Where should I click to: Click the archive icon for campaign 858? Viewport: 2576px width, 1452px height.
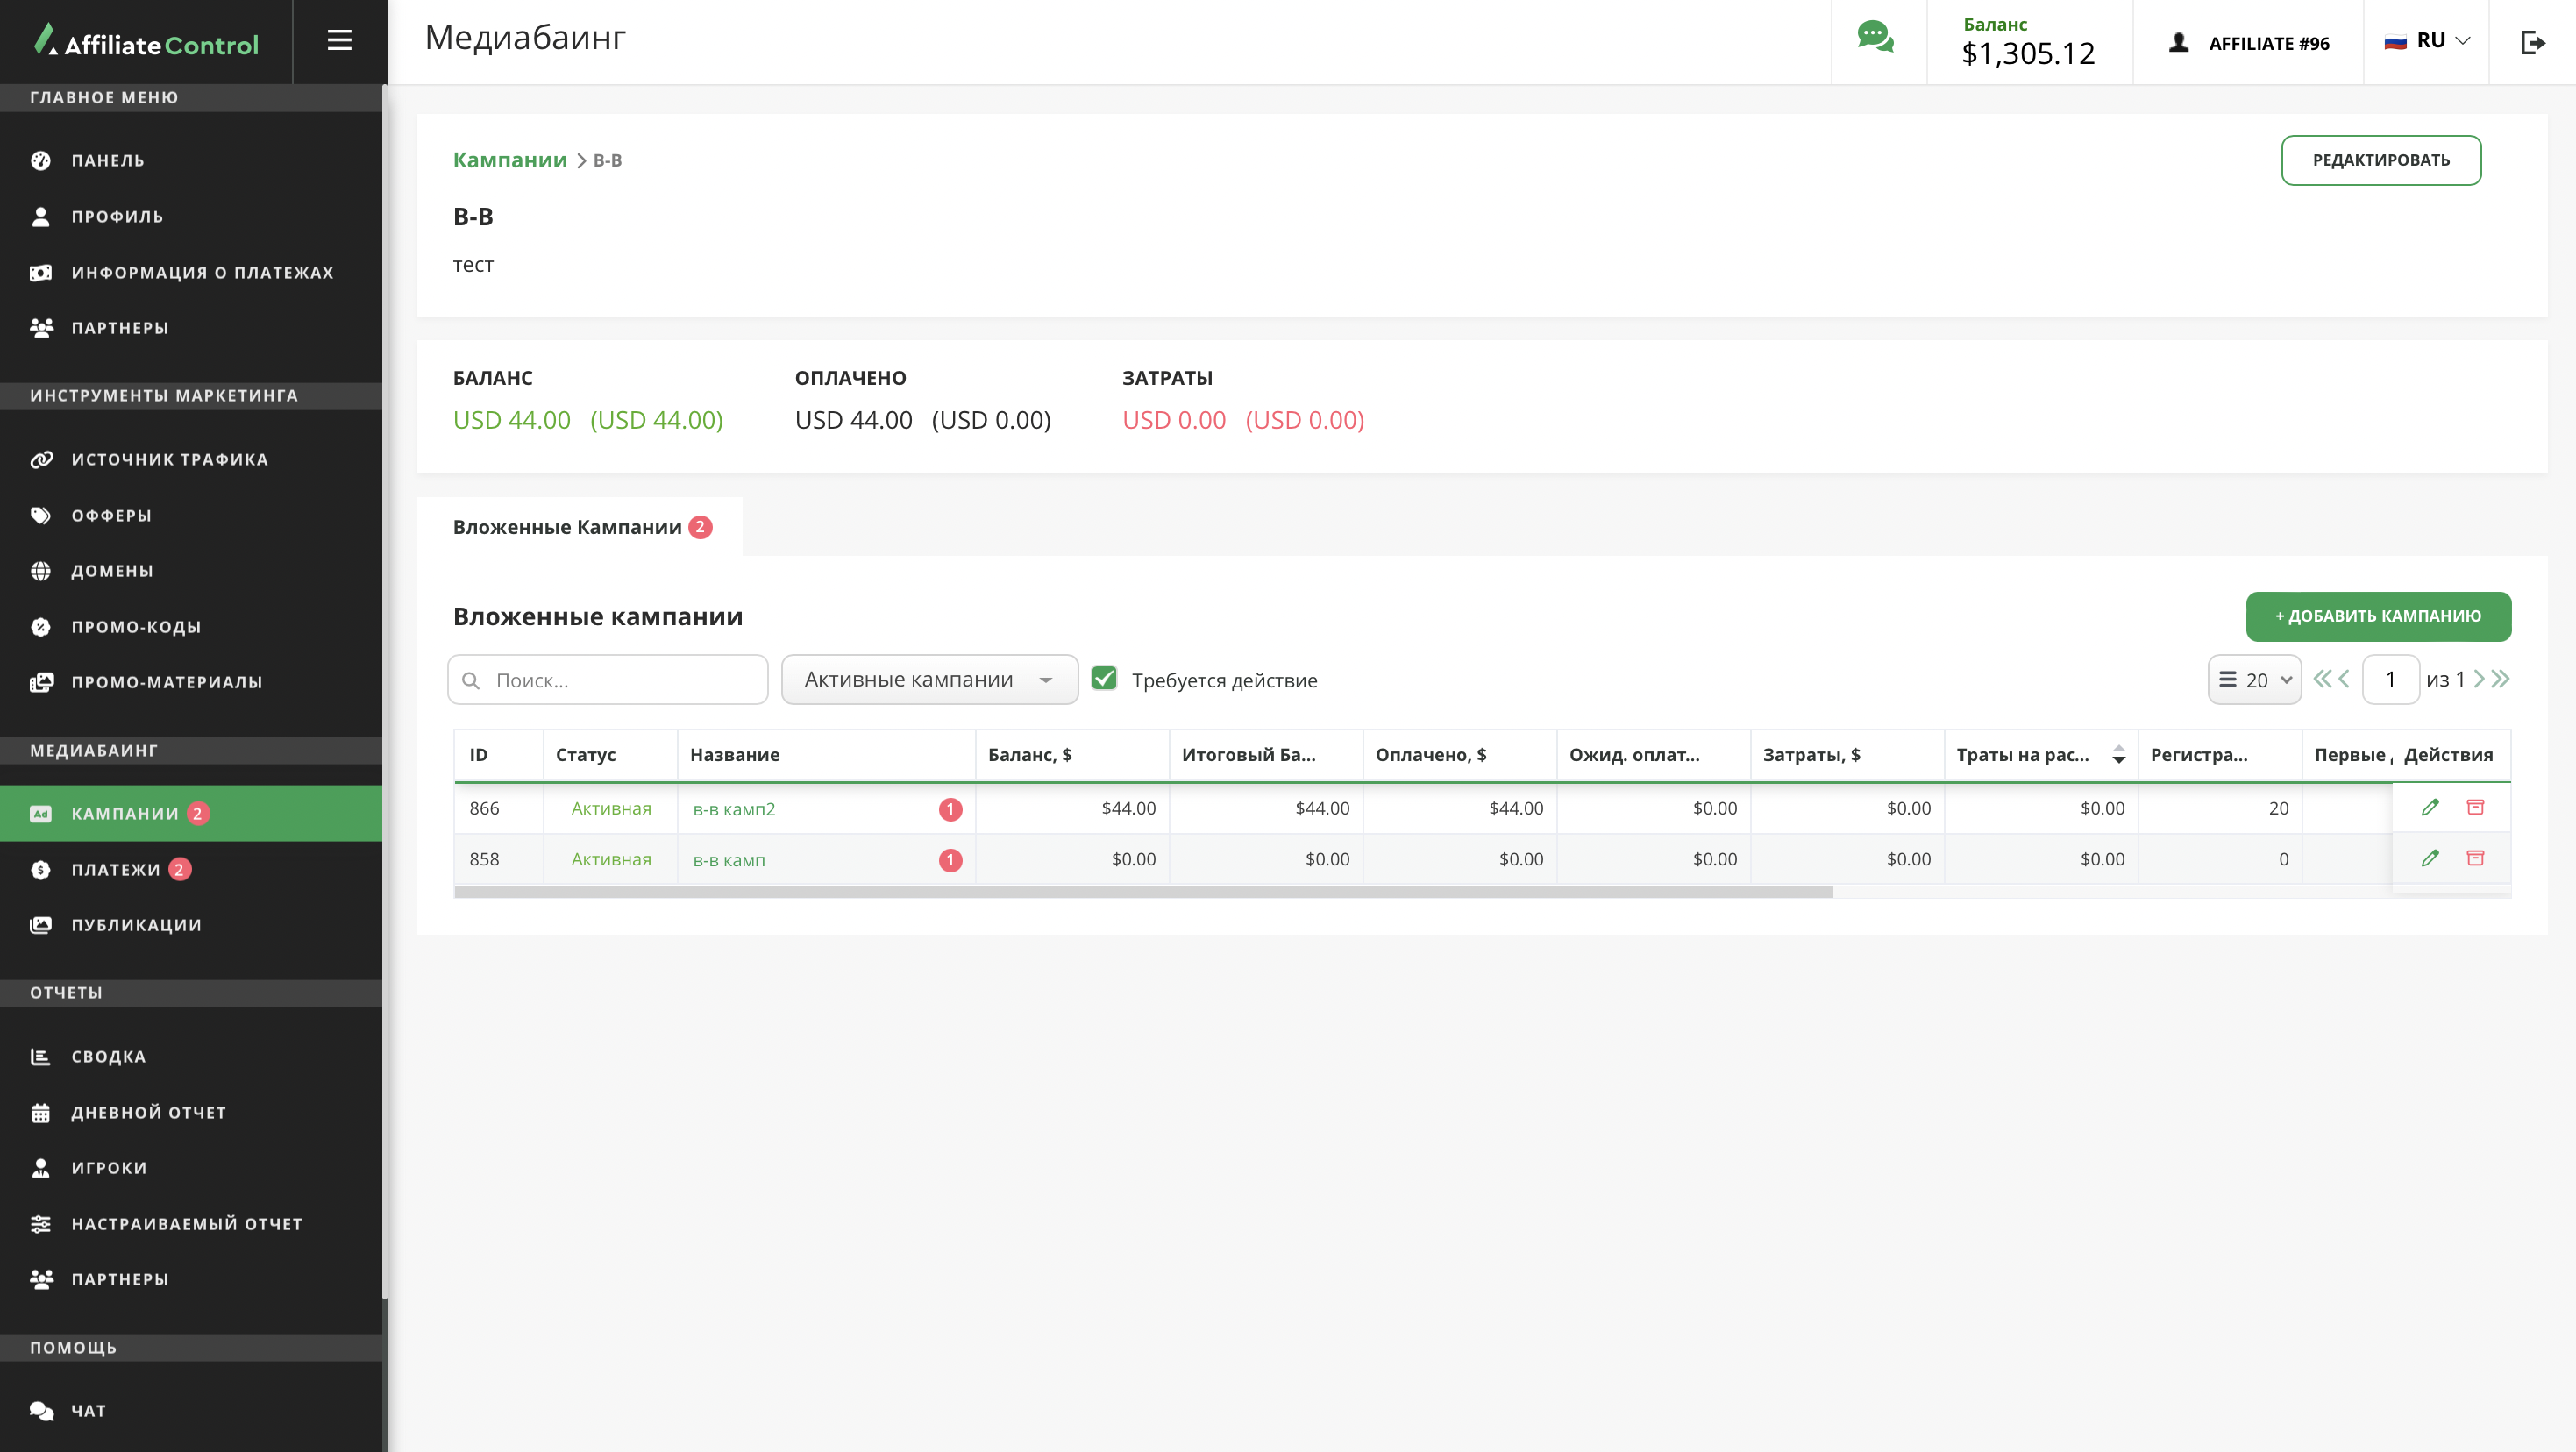[2475, 858]
